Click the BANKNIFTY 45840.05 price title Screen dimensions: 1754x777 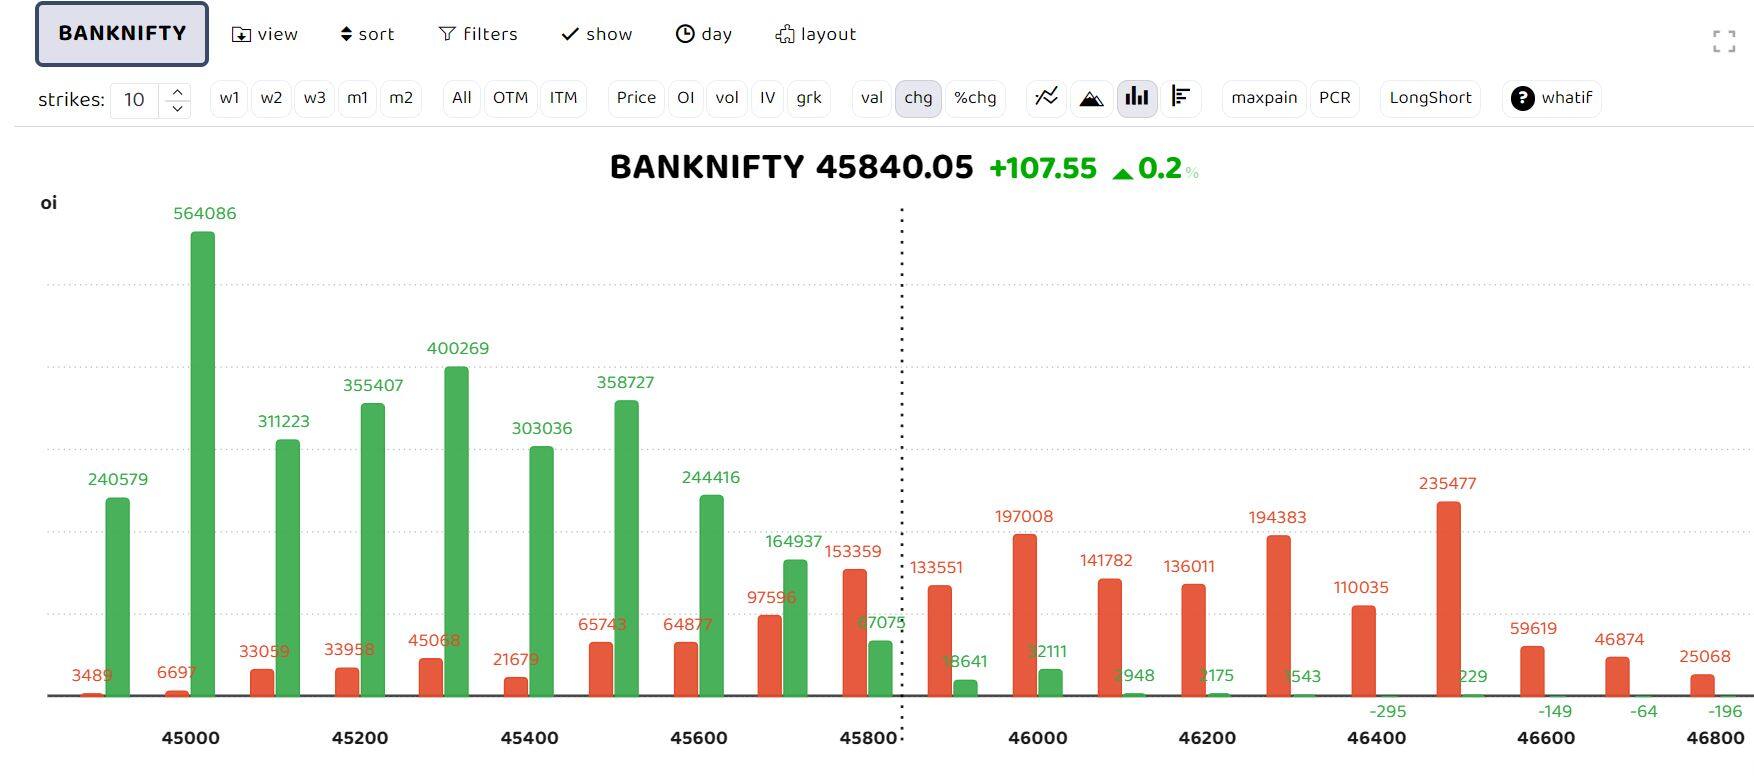[x=791, y=167]
